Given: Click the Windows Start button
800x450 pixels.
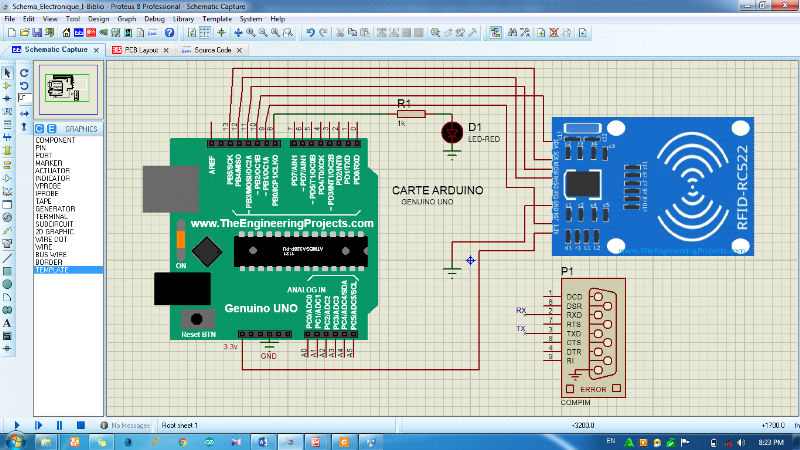Looking at the screenshot, I should click(x=17, y=441).
